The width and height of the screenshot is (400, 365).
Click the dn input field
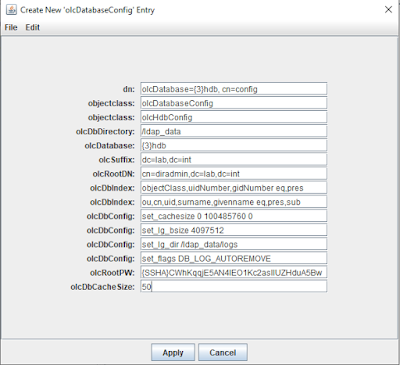(233, 89)
